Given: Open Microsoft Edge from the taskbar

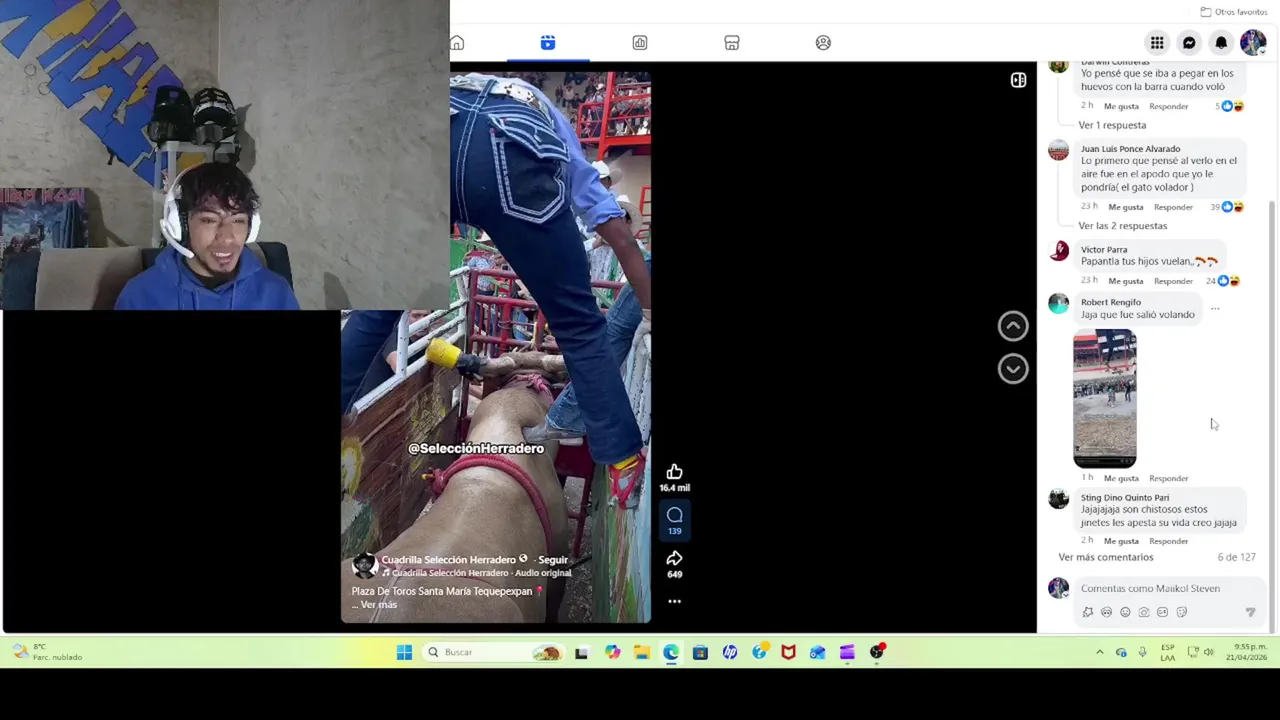Looking at the screenshot, I should 671,652.
